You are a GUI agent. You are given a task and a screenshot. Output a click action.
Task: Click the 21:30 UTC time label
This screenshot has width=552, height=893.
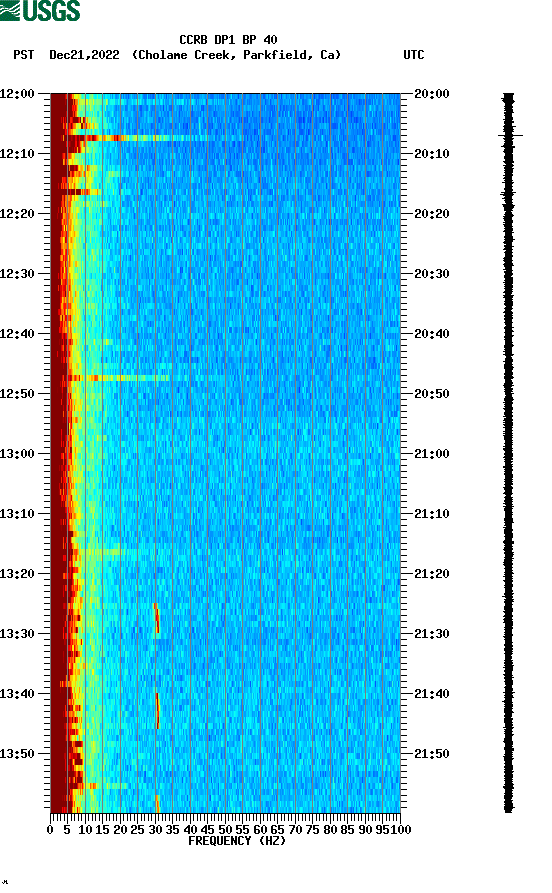click(432, 634)
